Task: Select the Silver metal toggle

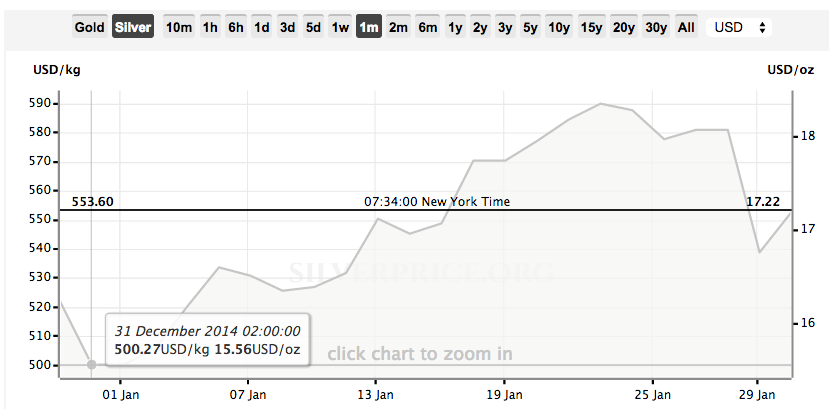Action: [133, 26]
